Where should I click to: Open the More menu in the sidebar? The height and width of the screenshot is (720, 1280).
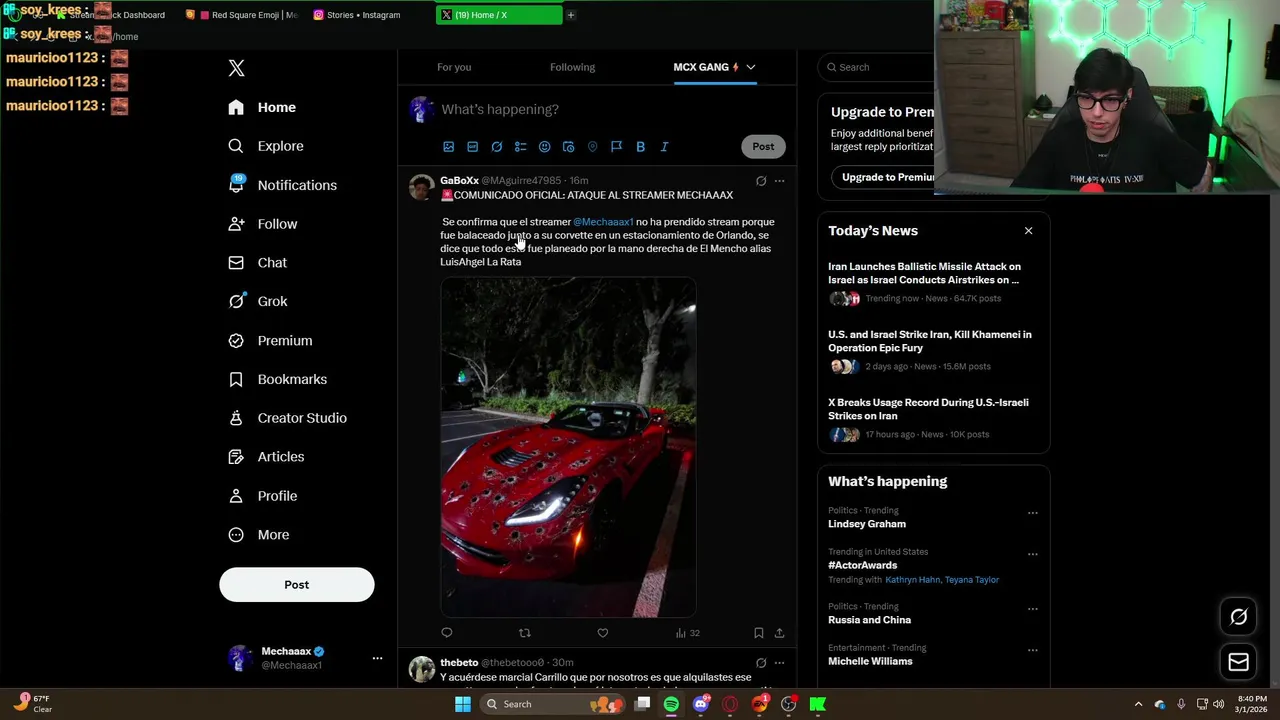pyautogui.click(x=258, y=535)
